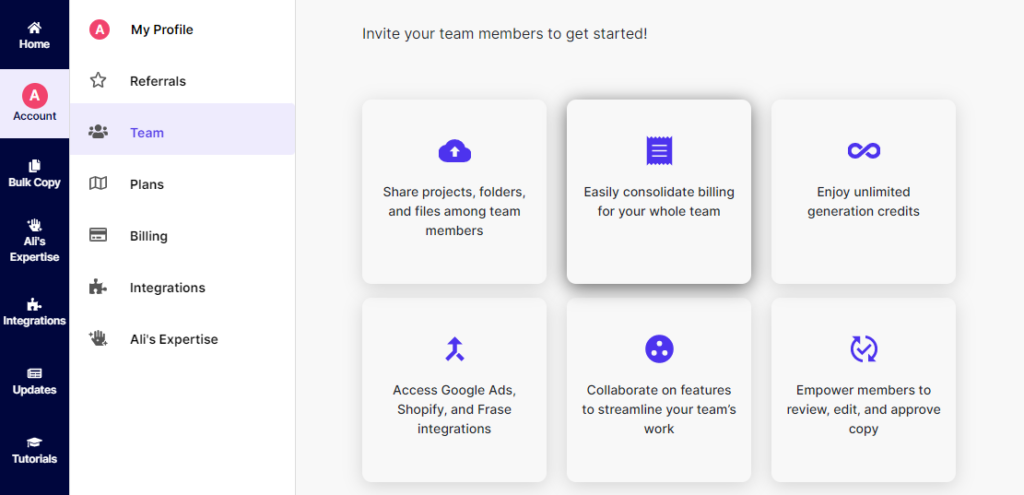Click the Updates newspaper icon
Screen dimensions: 1024x495
[x=34, y=374]
